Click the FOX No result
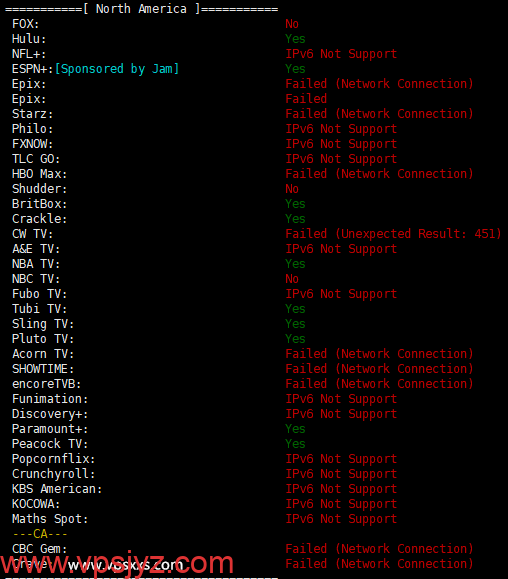 (x=292, y=24)
